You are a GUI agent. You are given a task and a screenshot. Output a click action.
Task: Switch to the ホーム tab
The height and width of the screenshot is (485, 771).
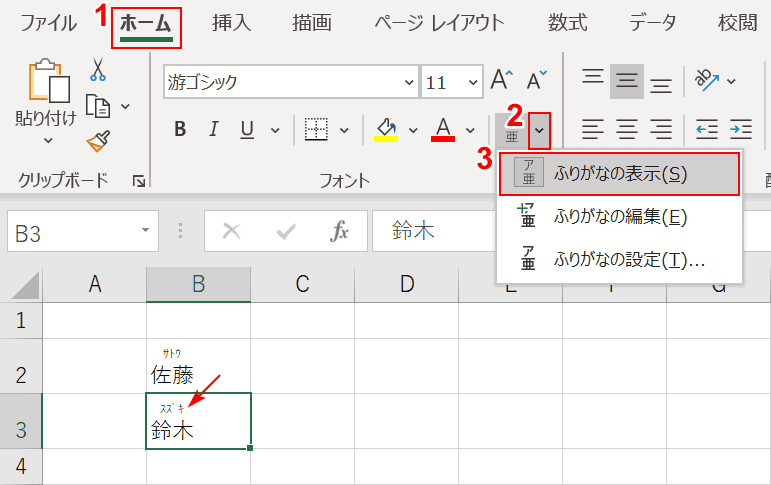[146, 23]
